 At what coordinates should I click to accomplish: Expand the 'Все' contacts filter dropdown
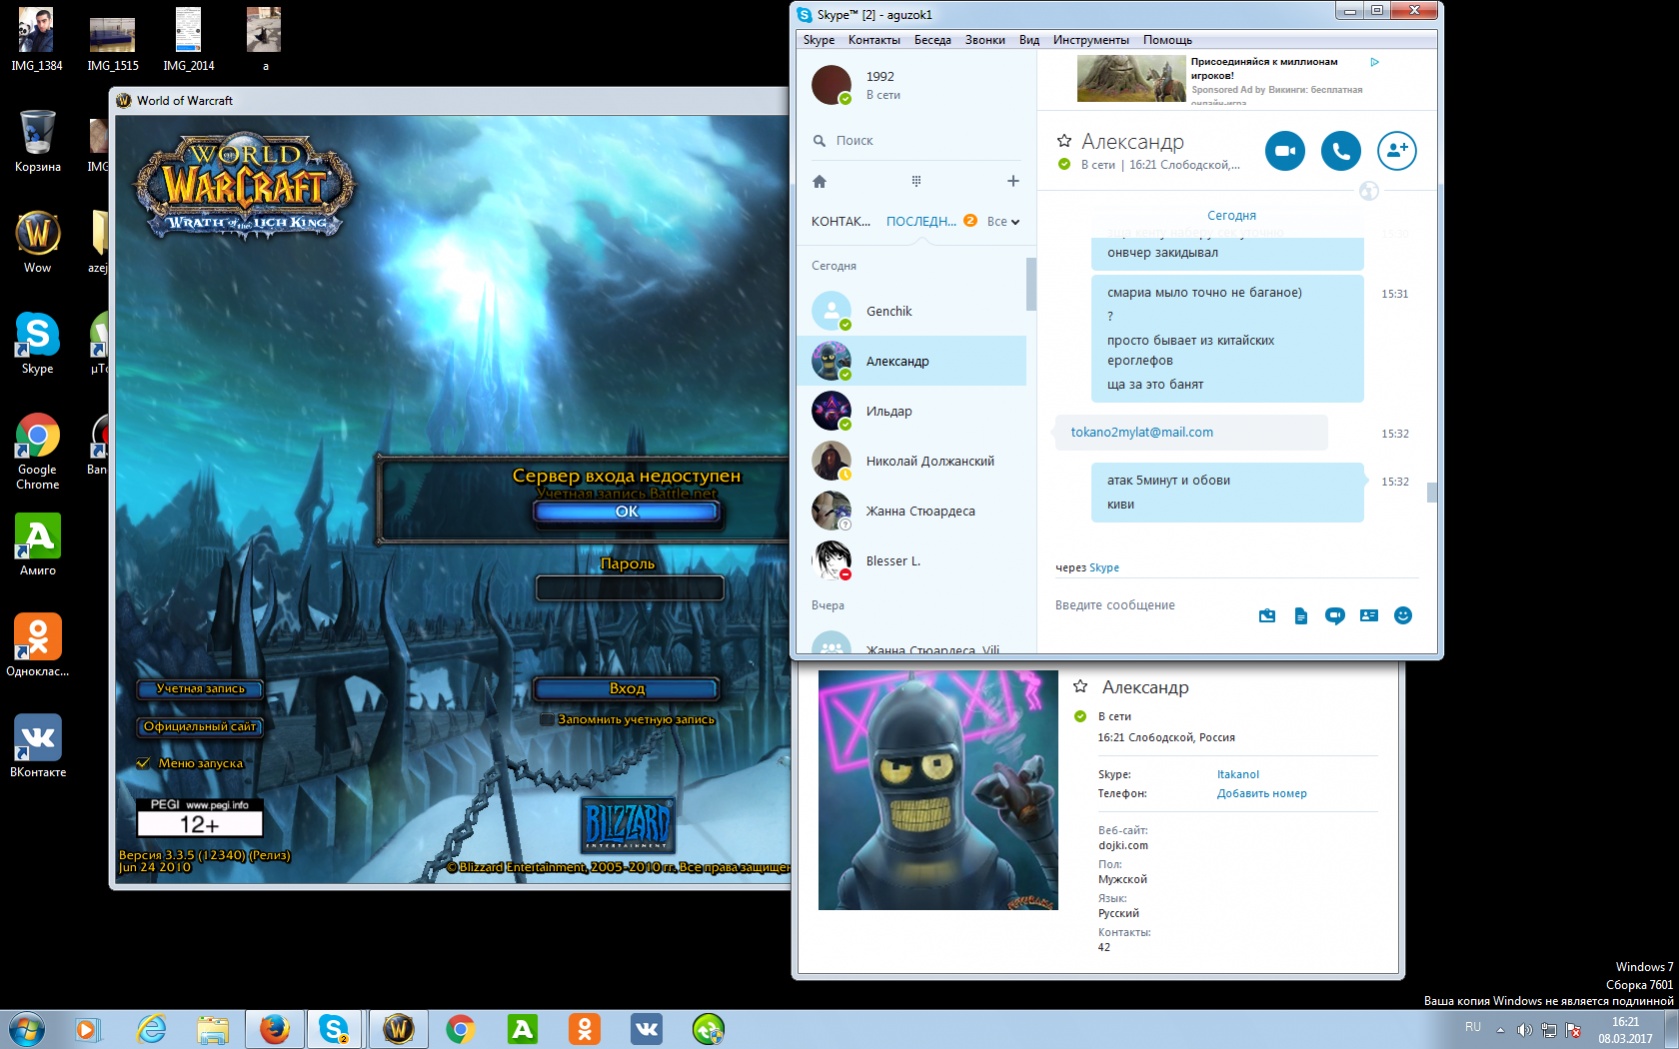click(x=1002, y=222)
